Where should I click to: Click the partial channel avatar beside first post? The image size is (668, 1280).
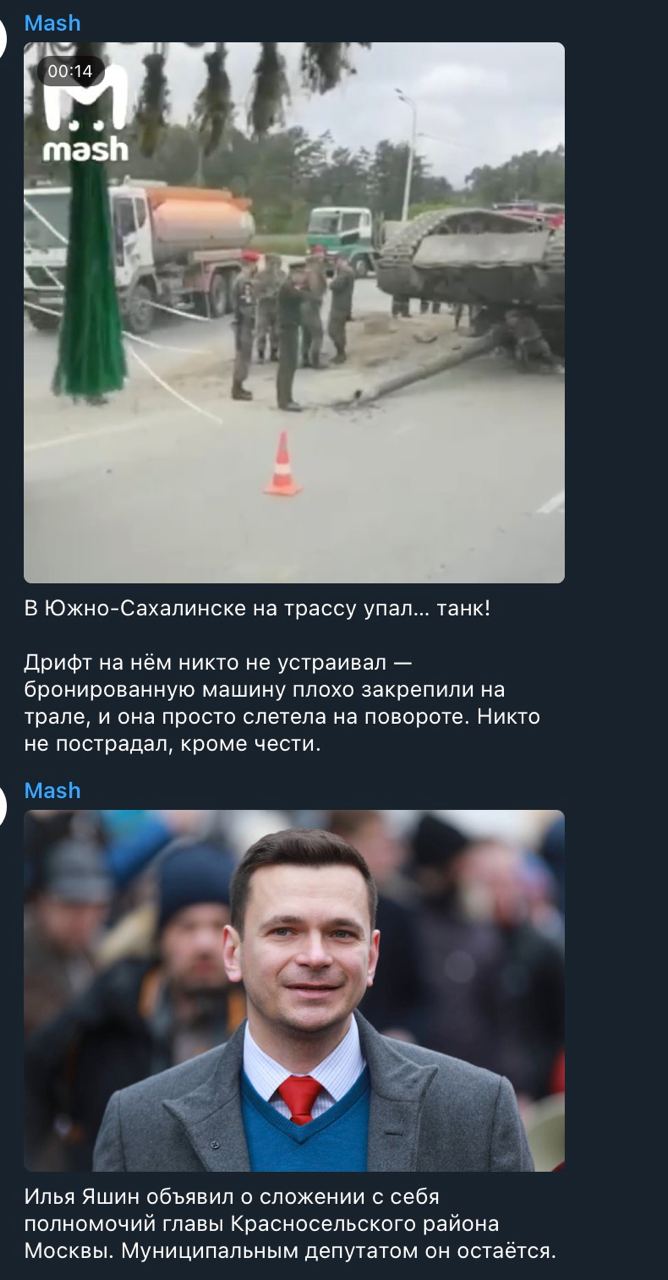point(4,37)
